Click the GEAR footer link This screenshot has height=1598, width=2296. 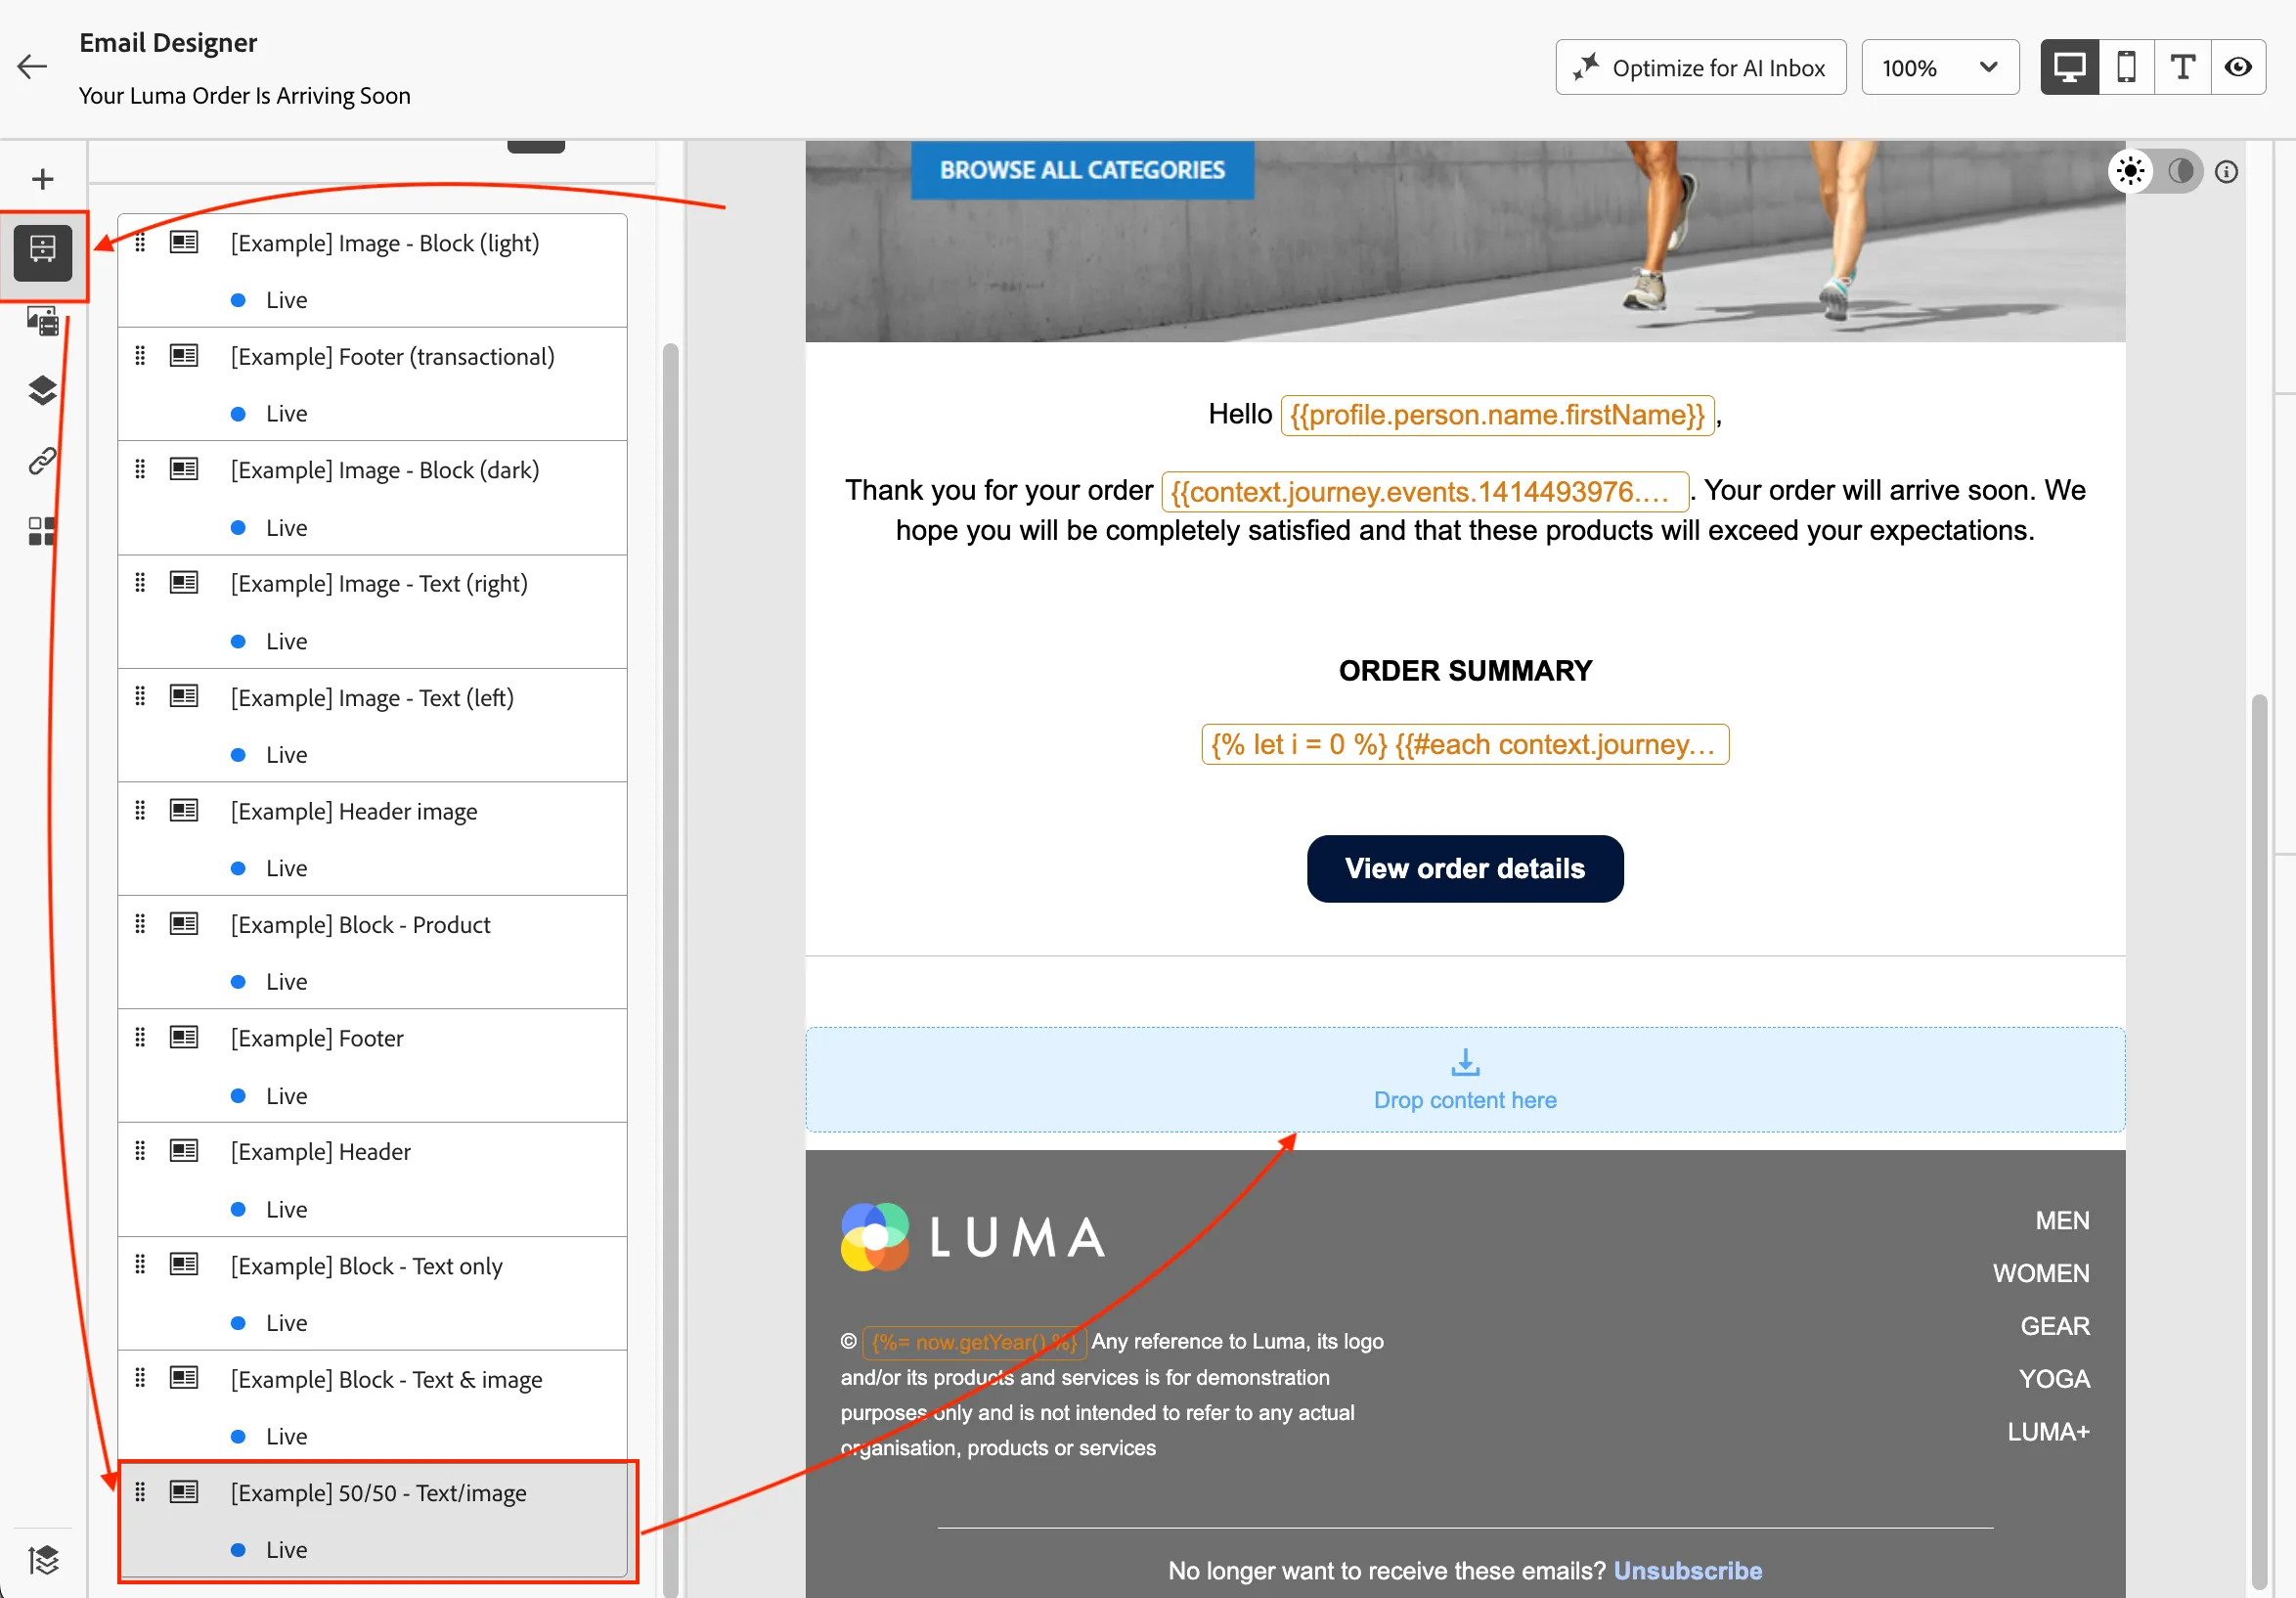coord(2055,1326)
